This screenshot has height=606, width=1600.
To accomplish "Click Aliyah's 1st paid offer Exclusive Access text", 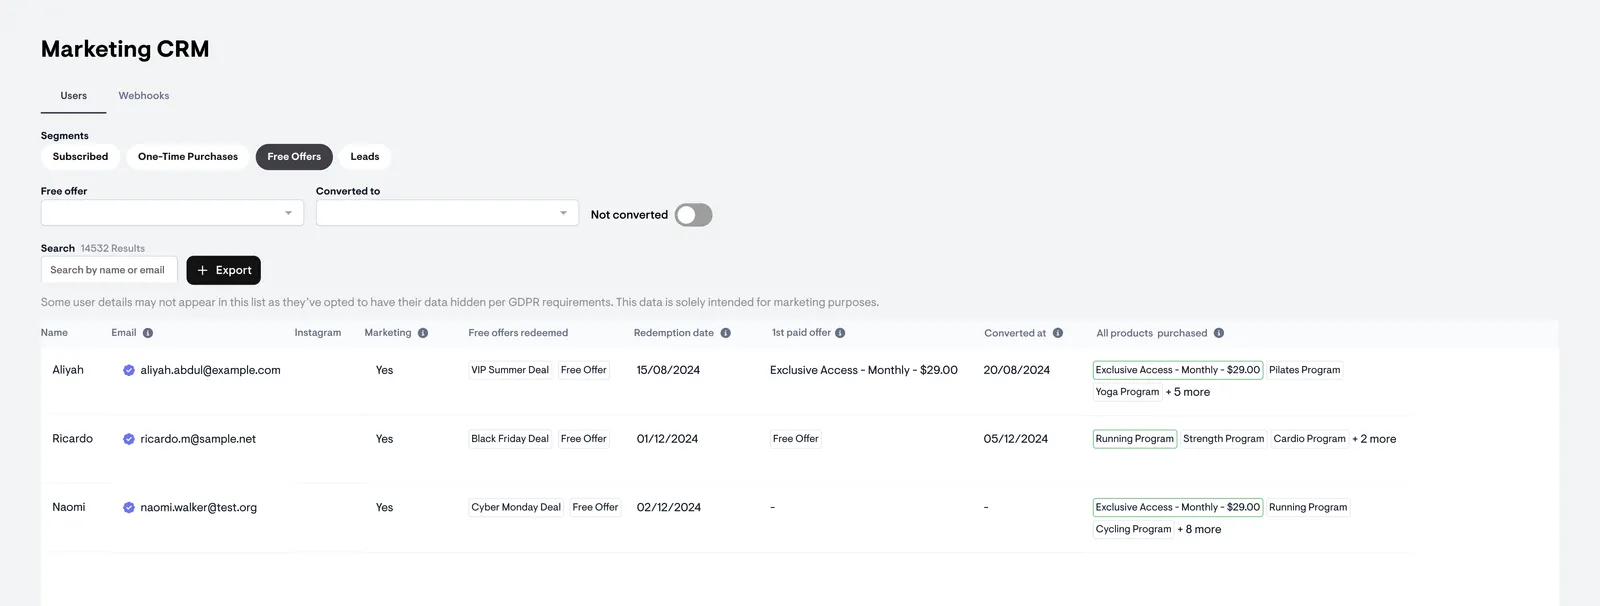I will (x=864, y=370).
